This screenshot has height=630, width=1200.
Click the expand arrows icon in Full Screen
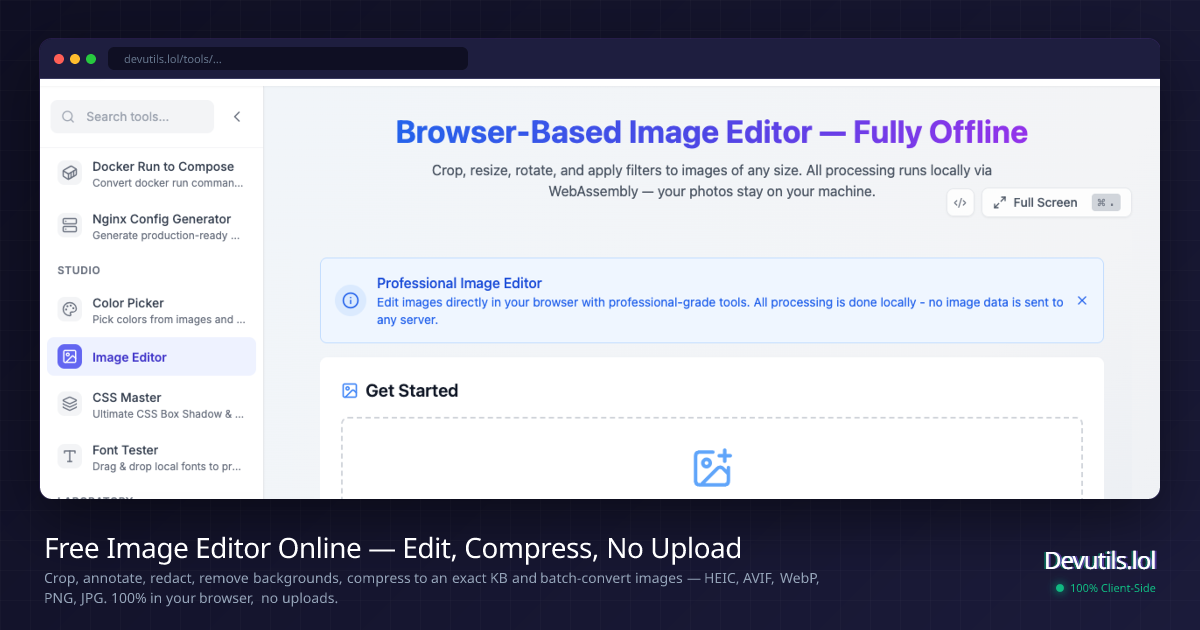tap(999, 202)
